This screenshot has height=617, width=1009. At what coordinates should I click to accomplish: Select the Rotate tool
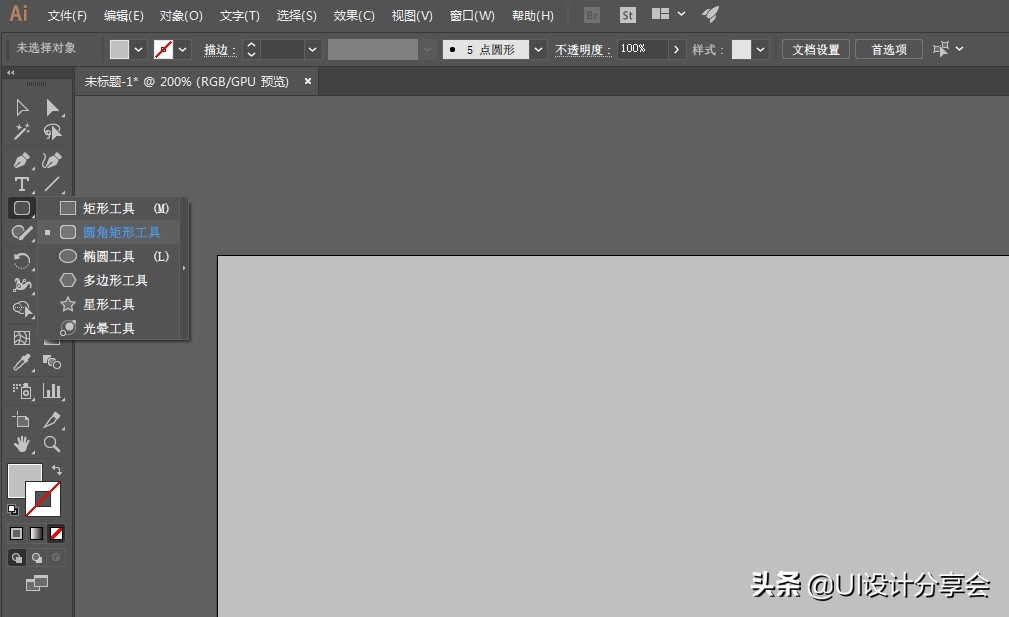pos(21,260)
